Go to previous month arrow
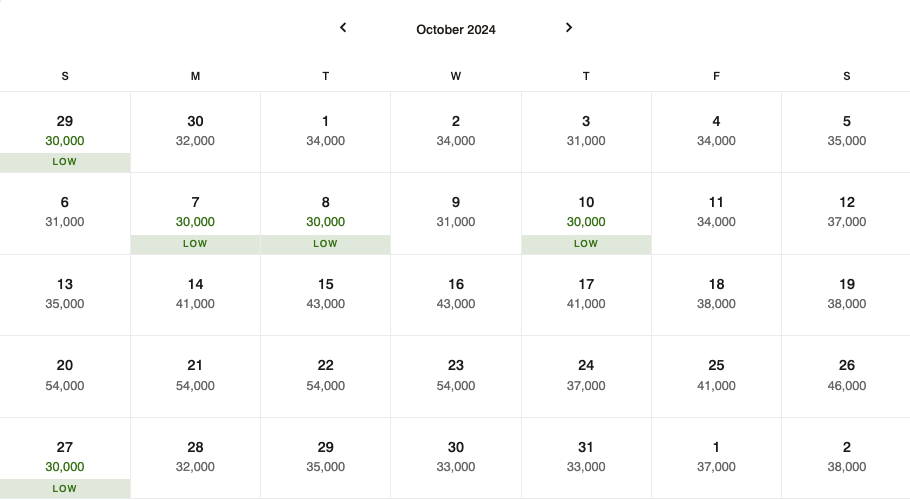Screen dimensions: 910x500 pos(343,27)
